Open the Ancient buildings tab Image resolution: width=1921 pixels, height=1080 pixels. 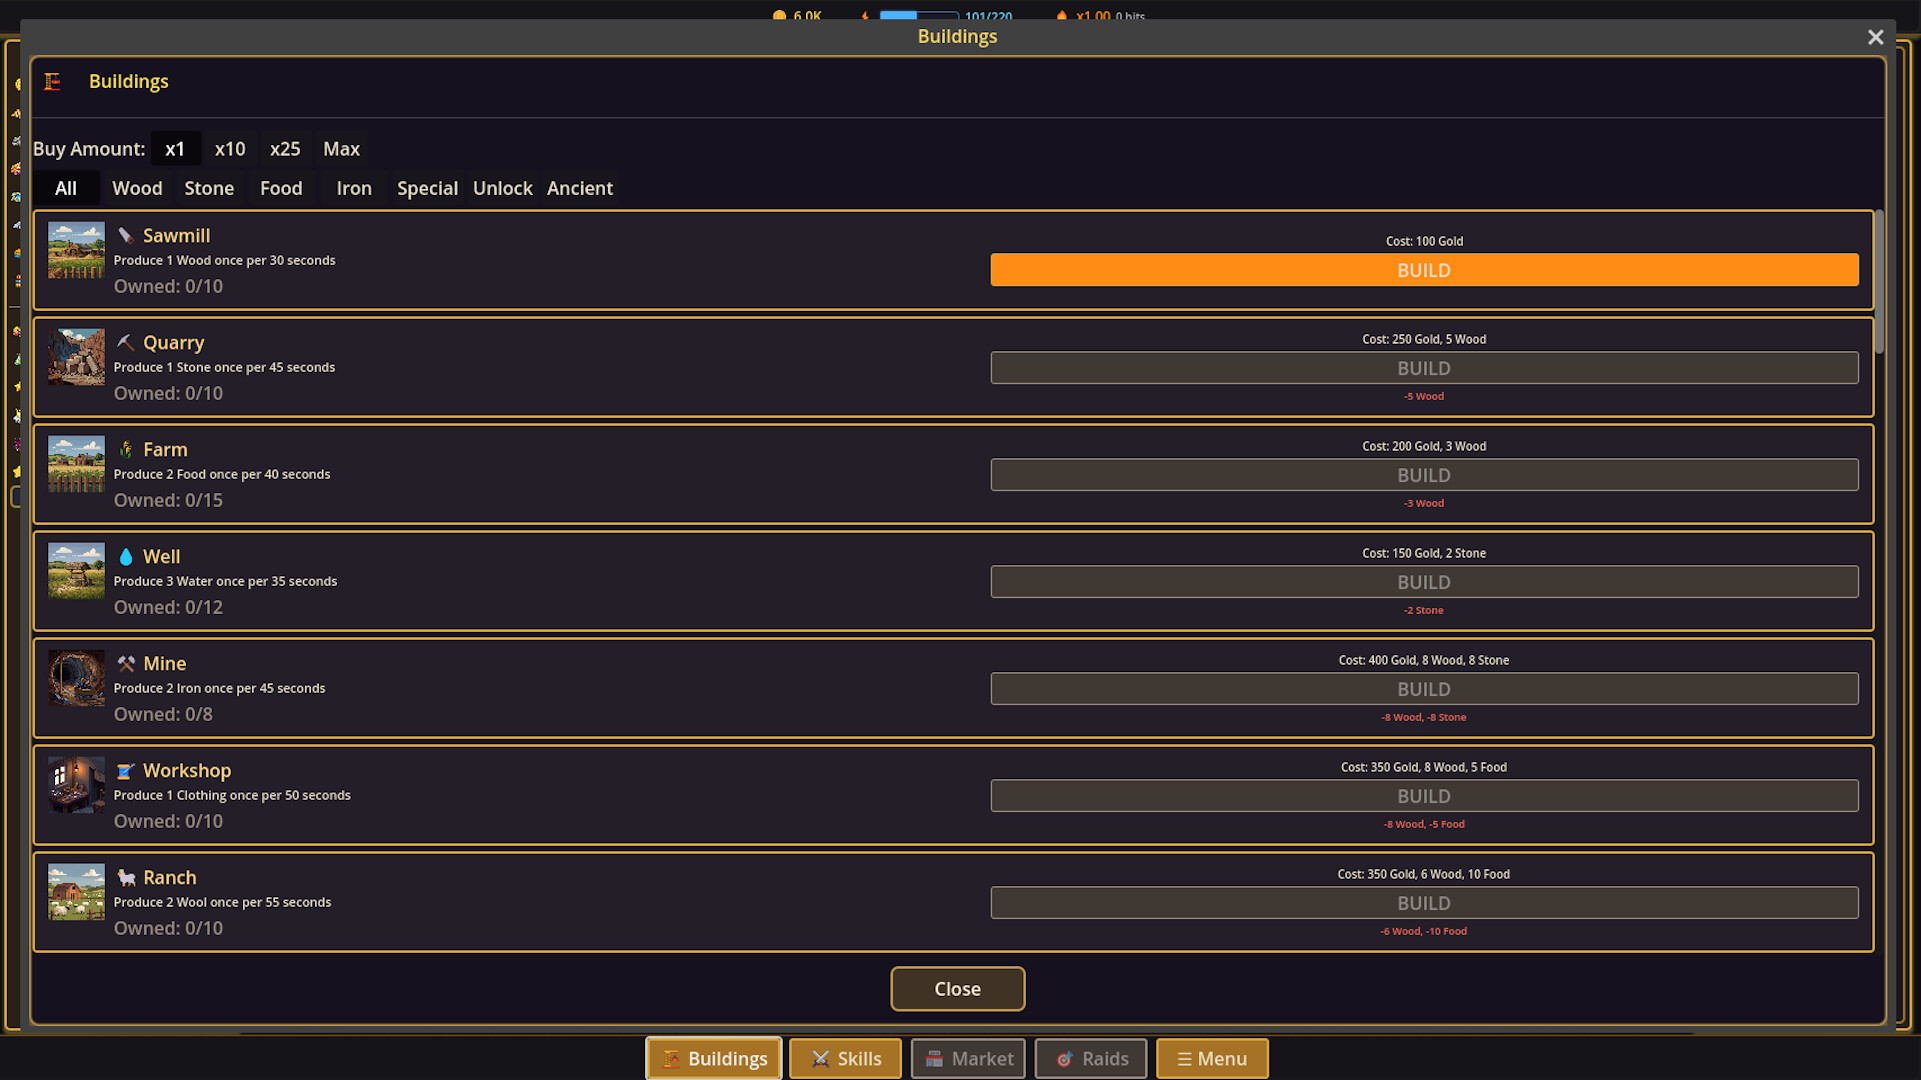580,188
